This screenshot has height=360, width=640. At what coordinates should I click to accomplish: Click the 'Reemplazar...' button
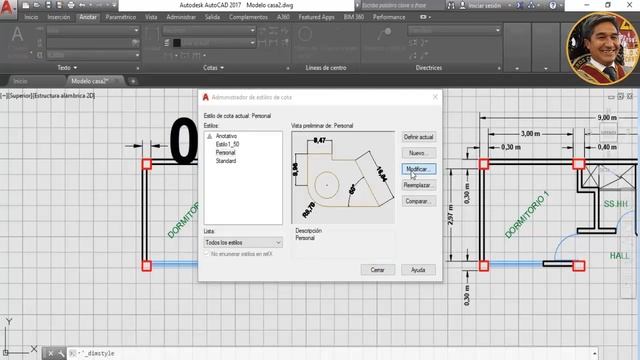point(418,185)
